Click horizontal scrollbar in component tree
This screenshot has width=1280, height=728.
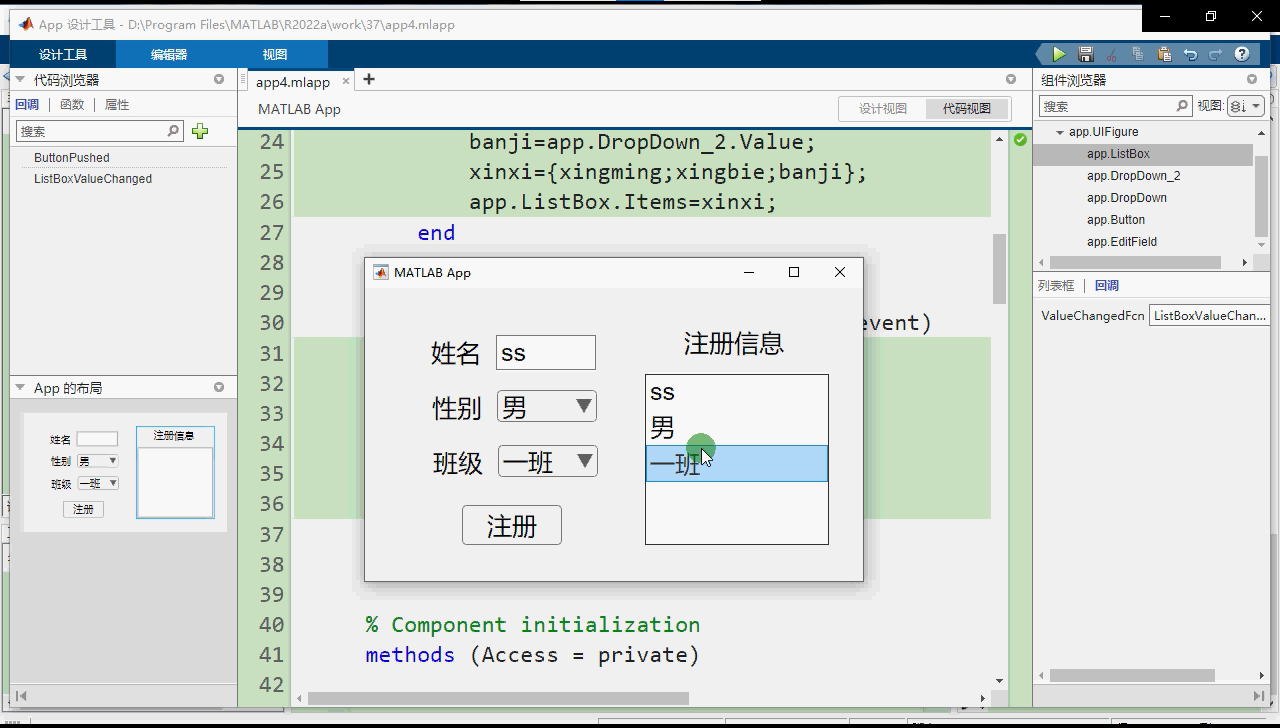1135,262
